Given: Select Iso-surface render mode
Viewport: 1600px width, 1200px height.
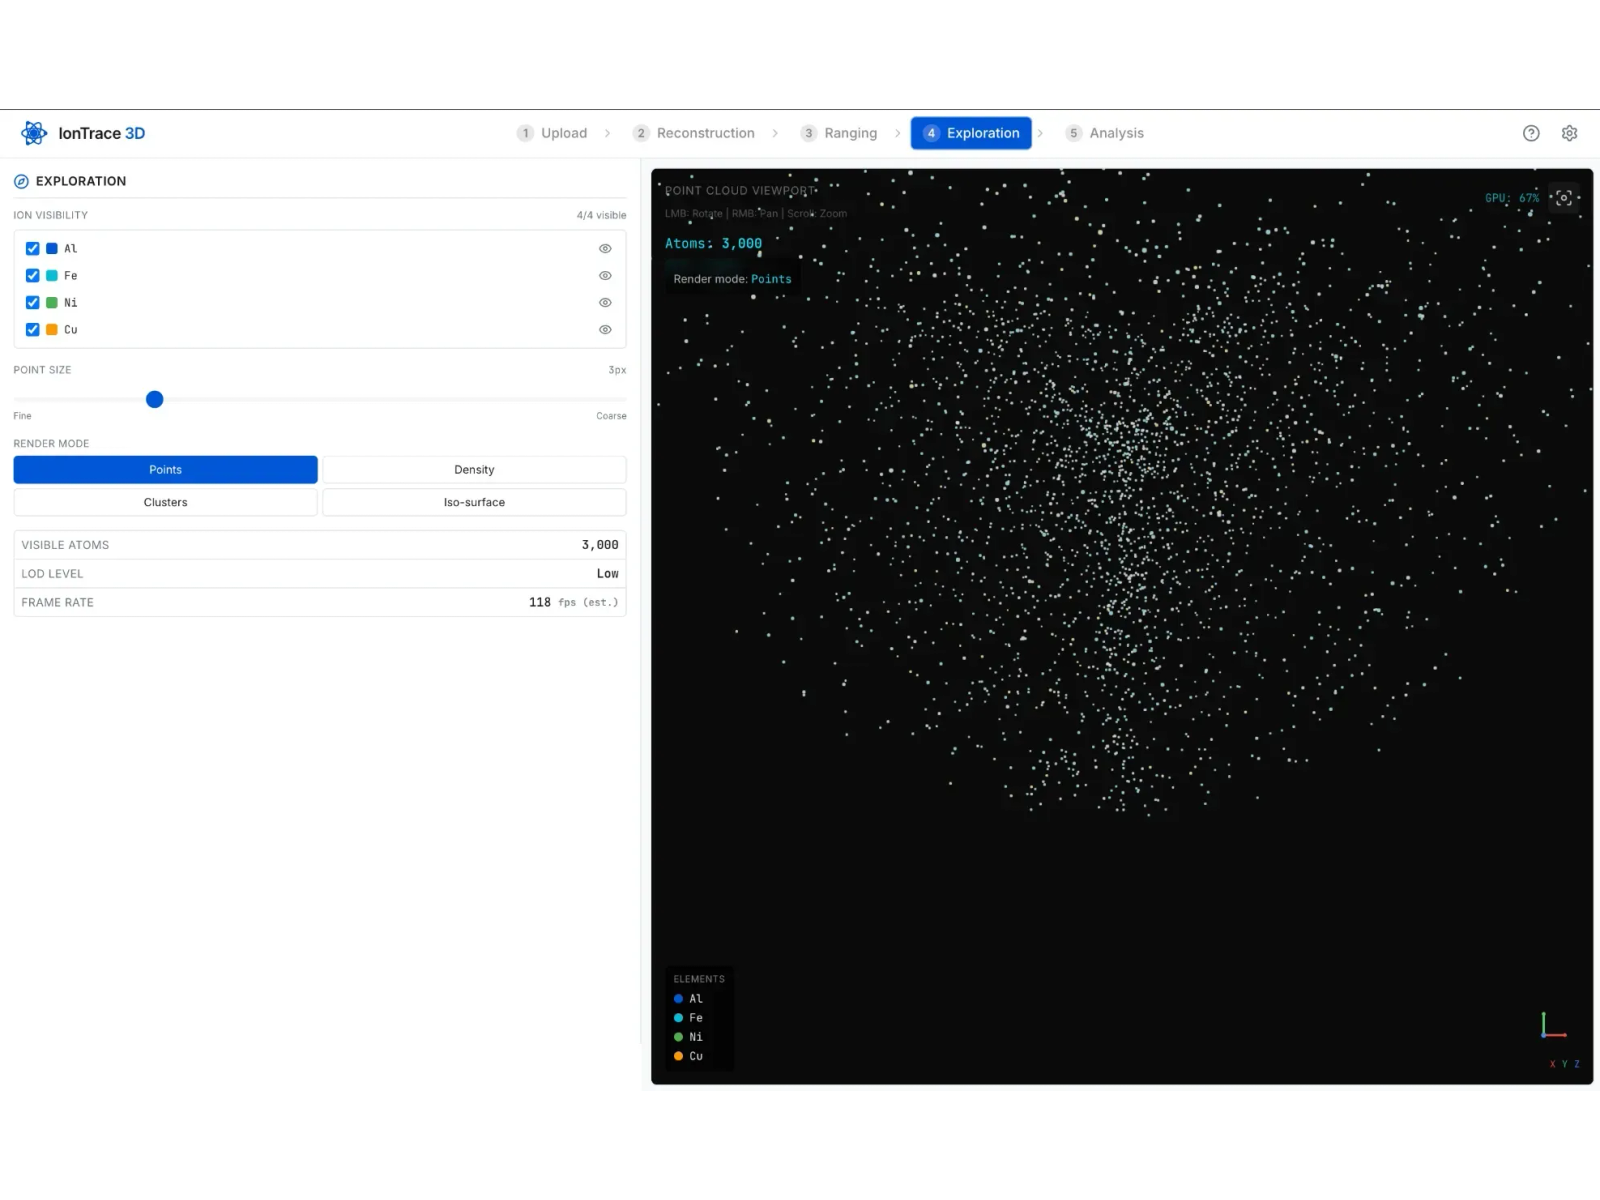Looking at the screenshot, I should click(x=474, y=502).
